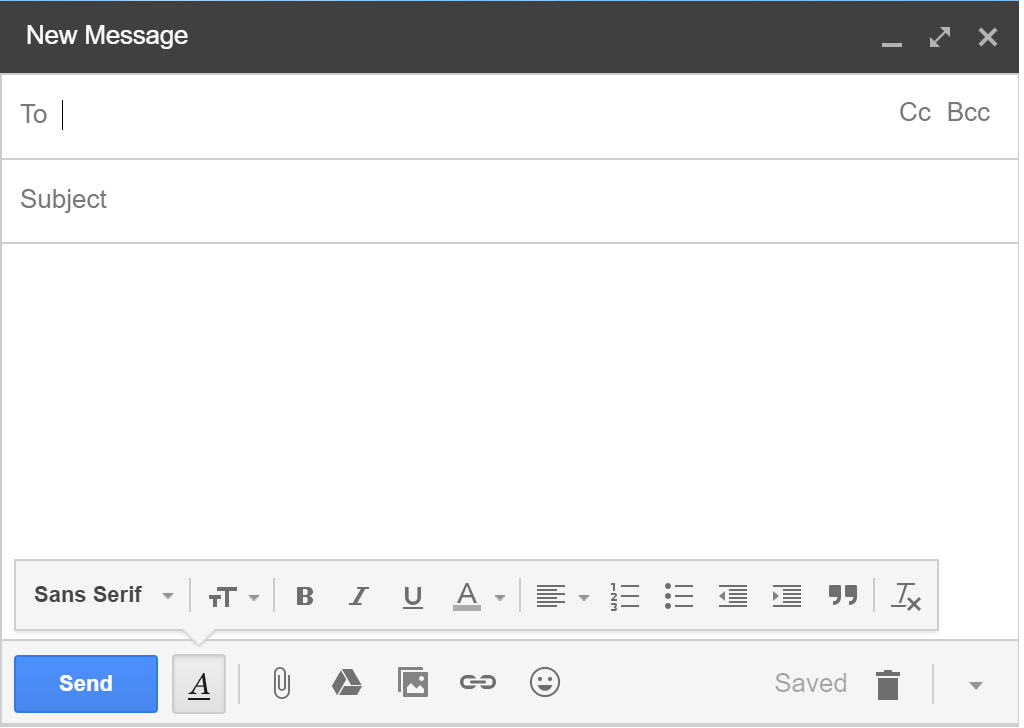Toggle underline formatting
1024x728 pixels.
412,597
